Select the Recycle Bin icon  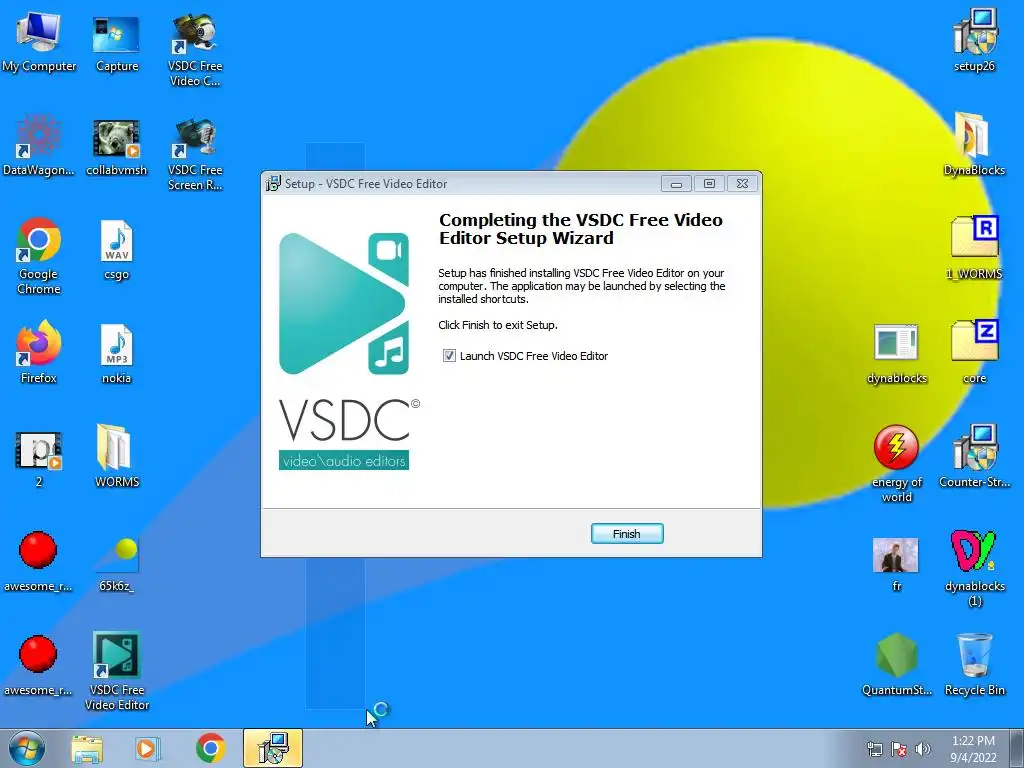coord(974,664)
